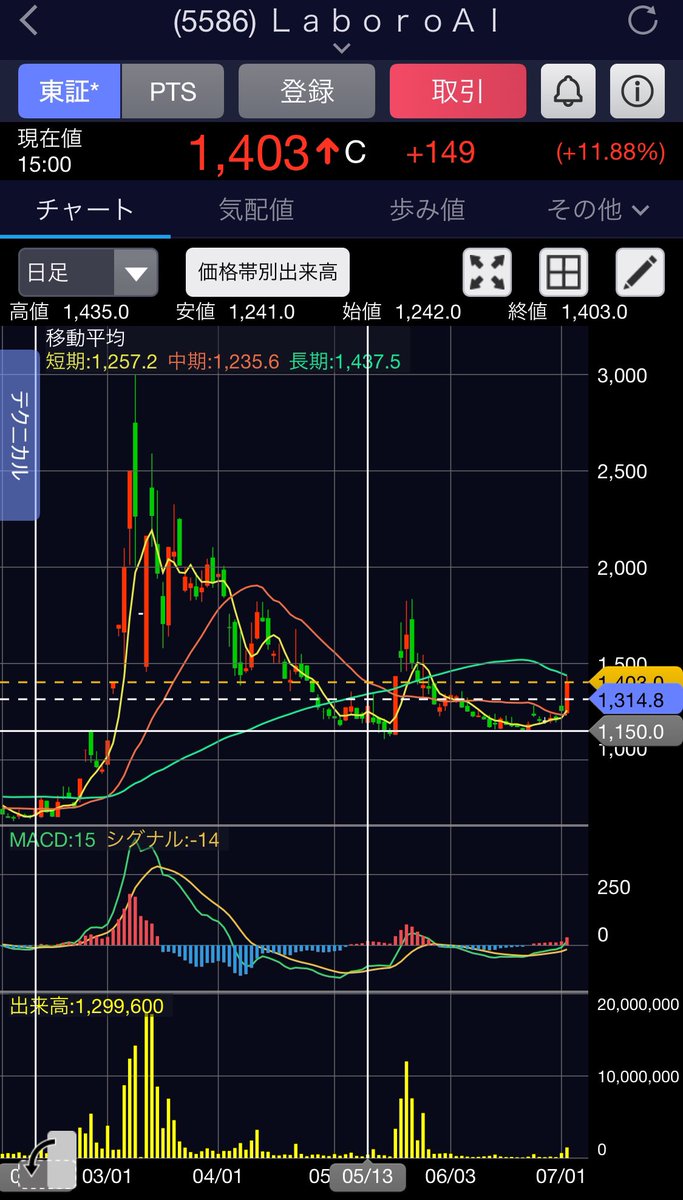
Task: Tap the 1,403 current price text
Action: 248,153
